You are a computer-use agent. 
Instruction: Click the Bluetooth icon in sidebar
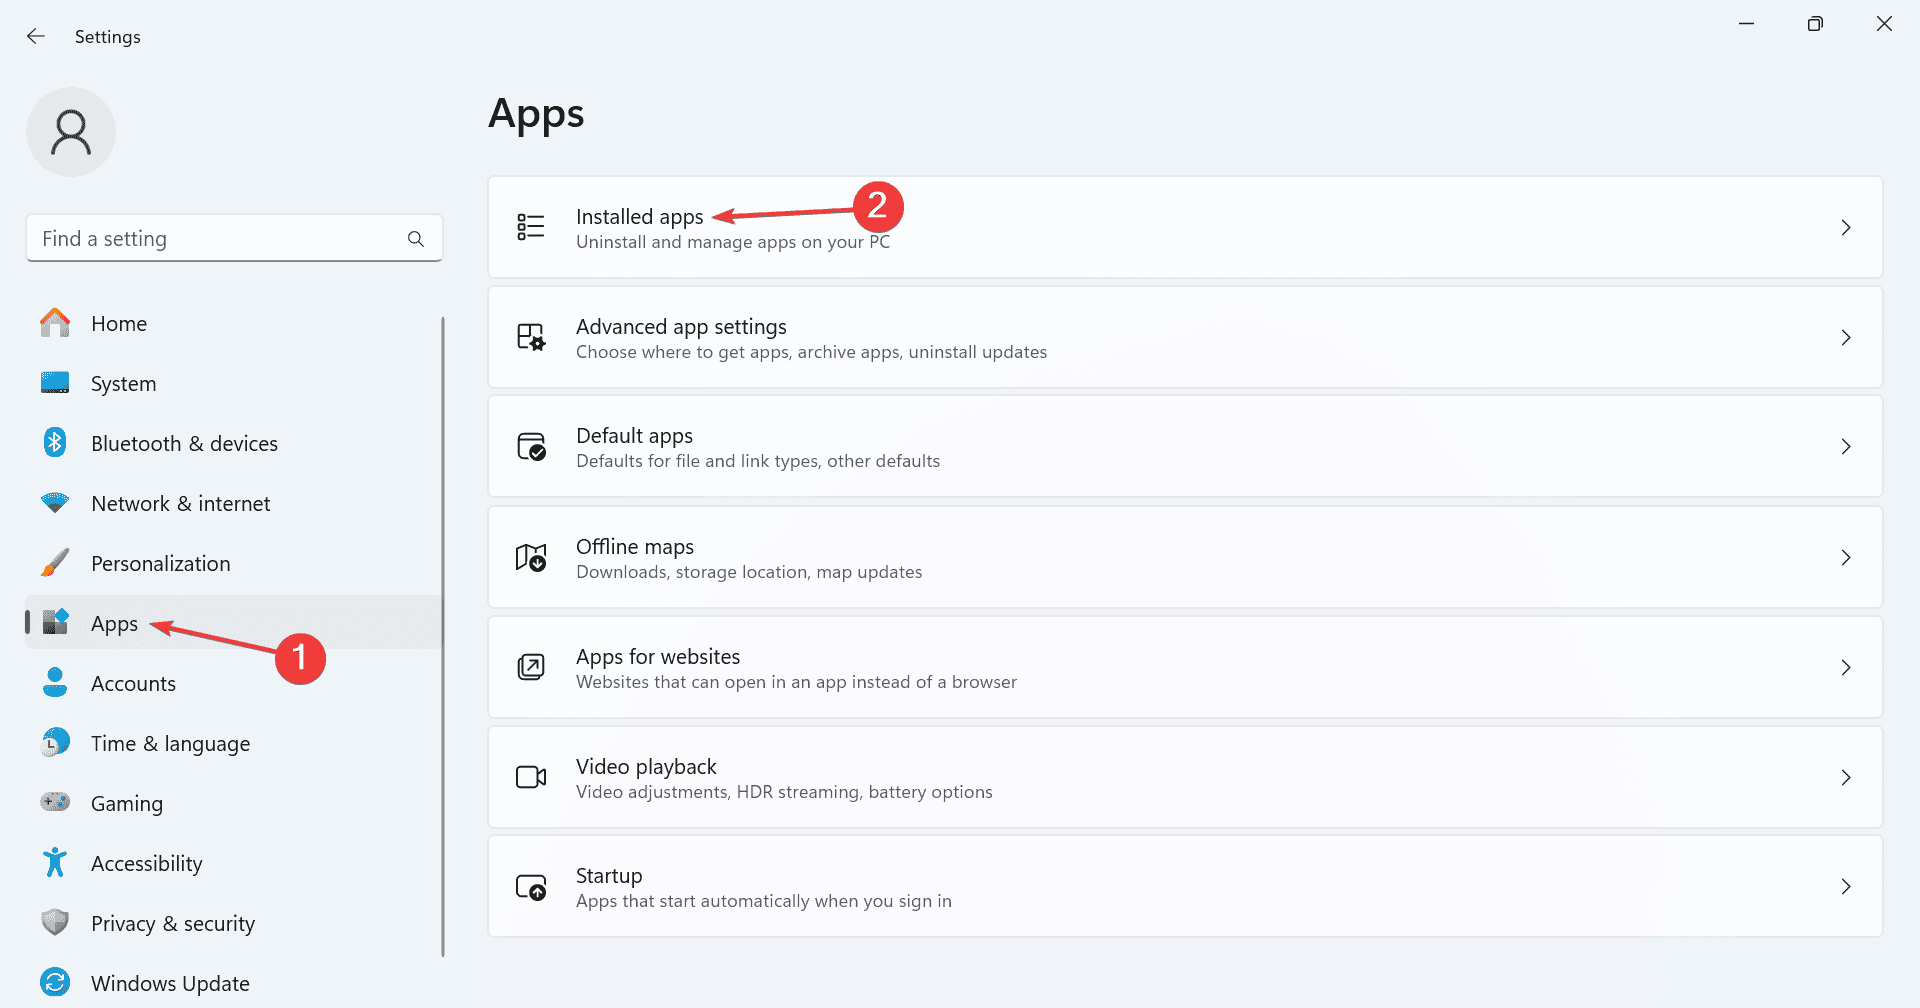pos(55,443)
